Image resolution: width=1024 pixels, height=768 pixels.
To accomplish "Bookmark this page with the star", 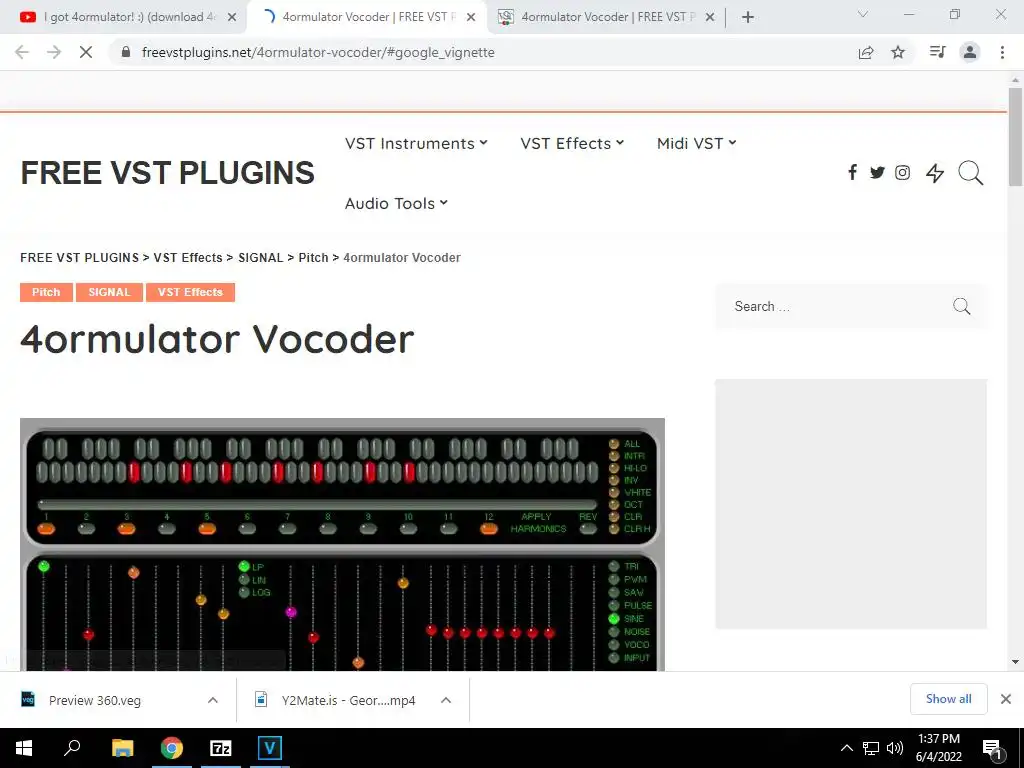I will (x=898, y=52).
